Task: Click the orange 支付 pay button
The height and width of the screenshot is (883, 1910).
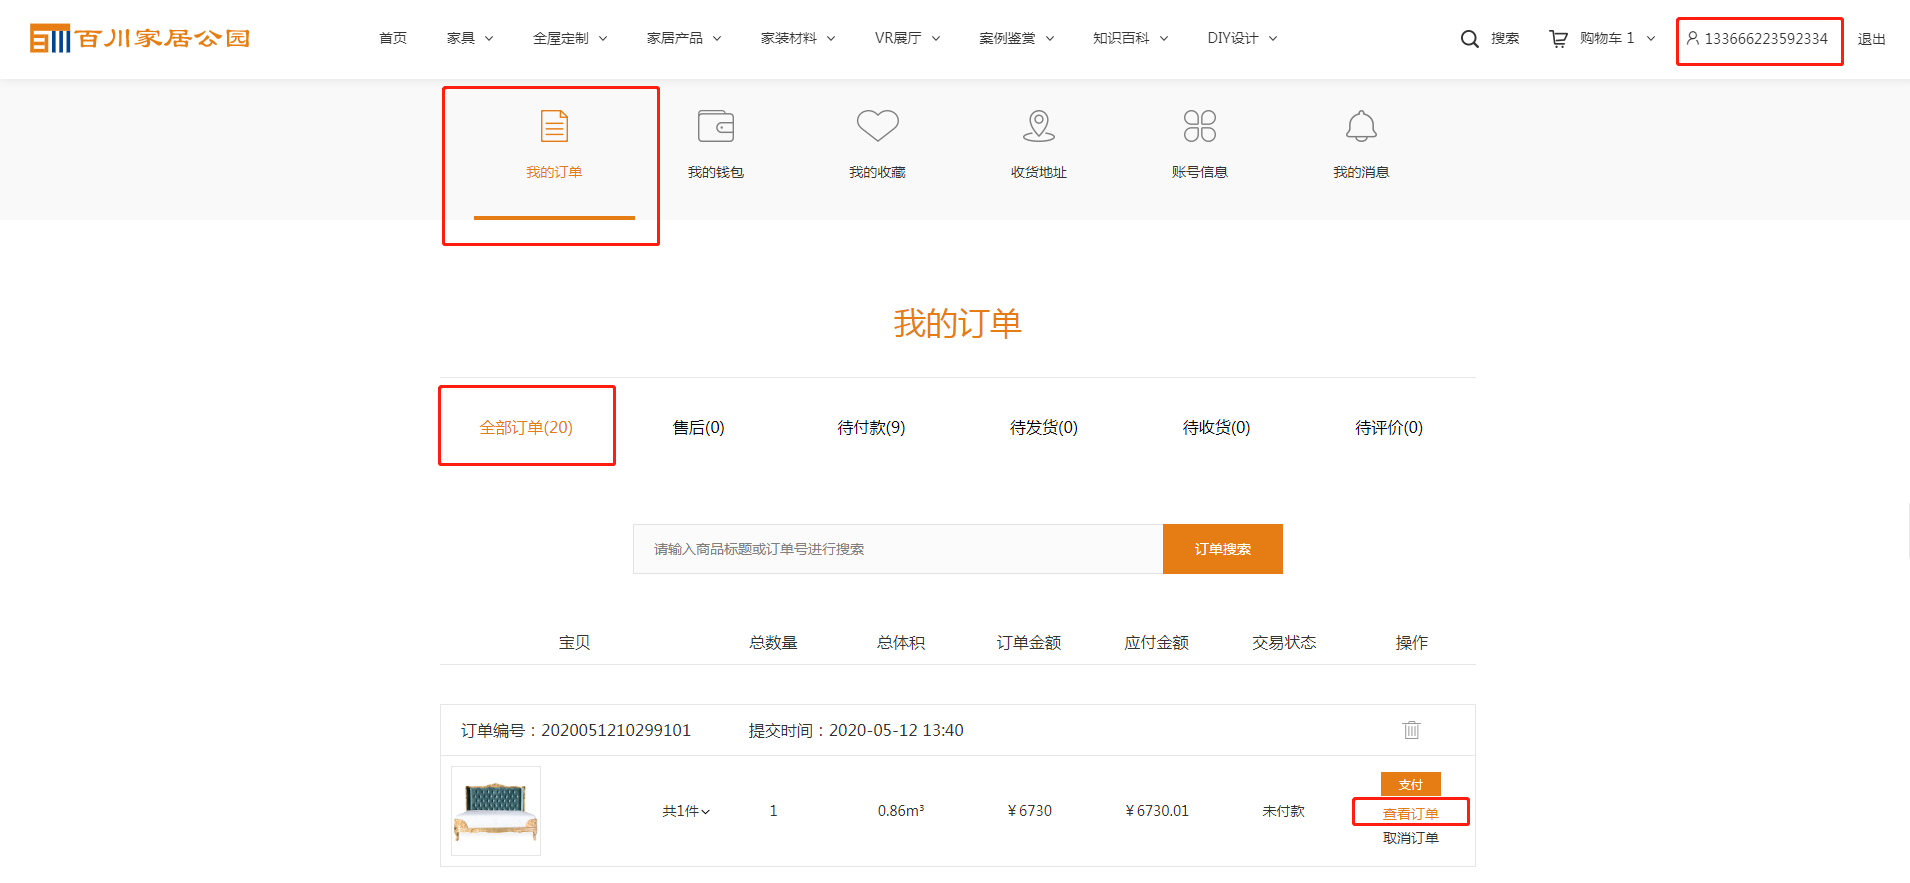Action: 1410,784
